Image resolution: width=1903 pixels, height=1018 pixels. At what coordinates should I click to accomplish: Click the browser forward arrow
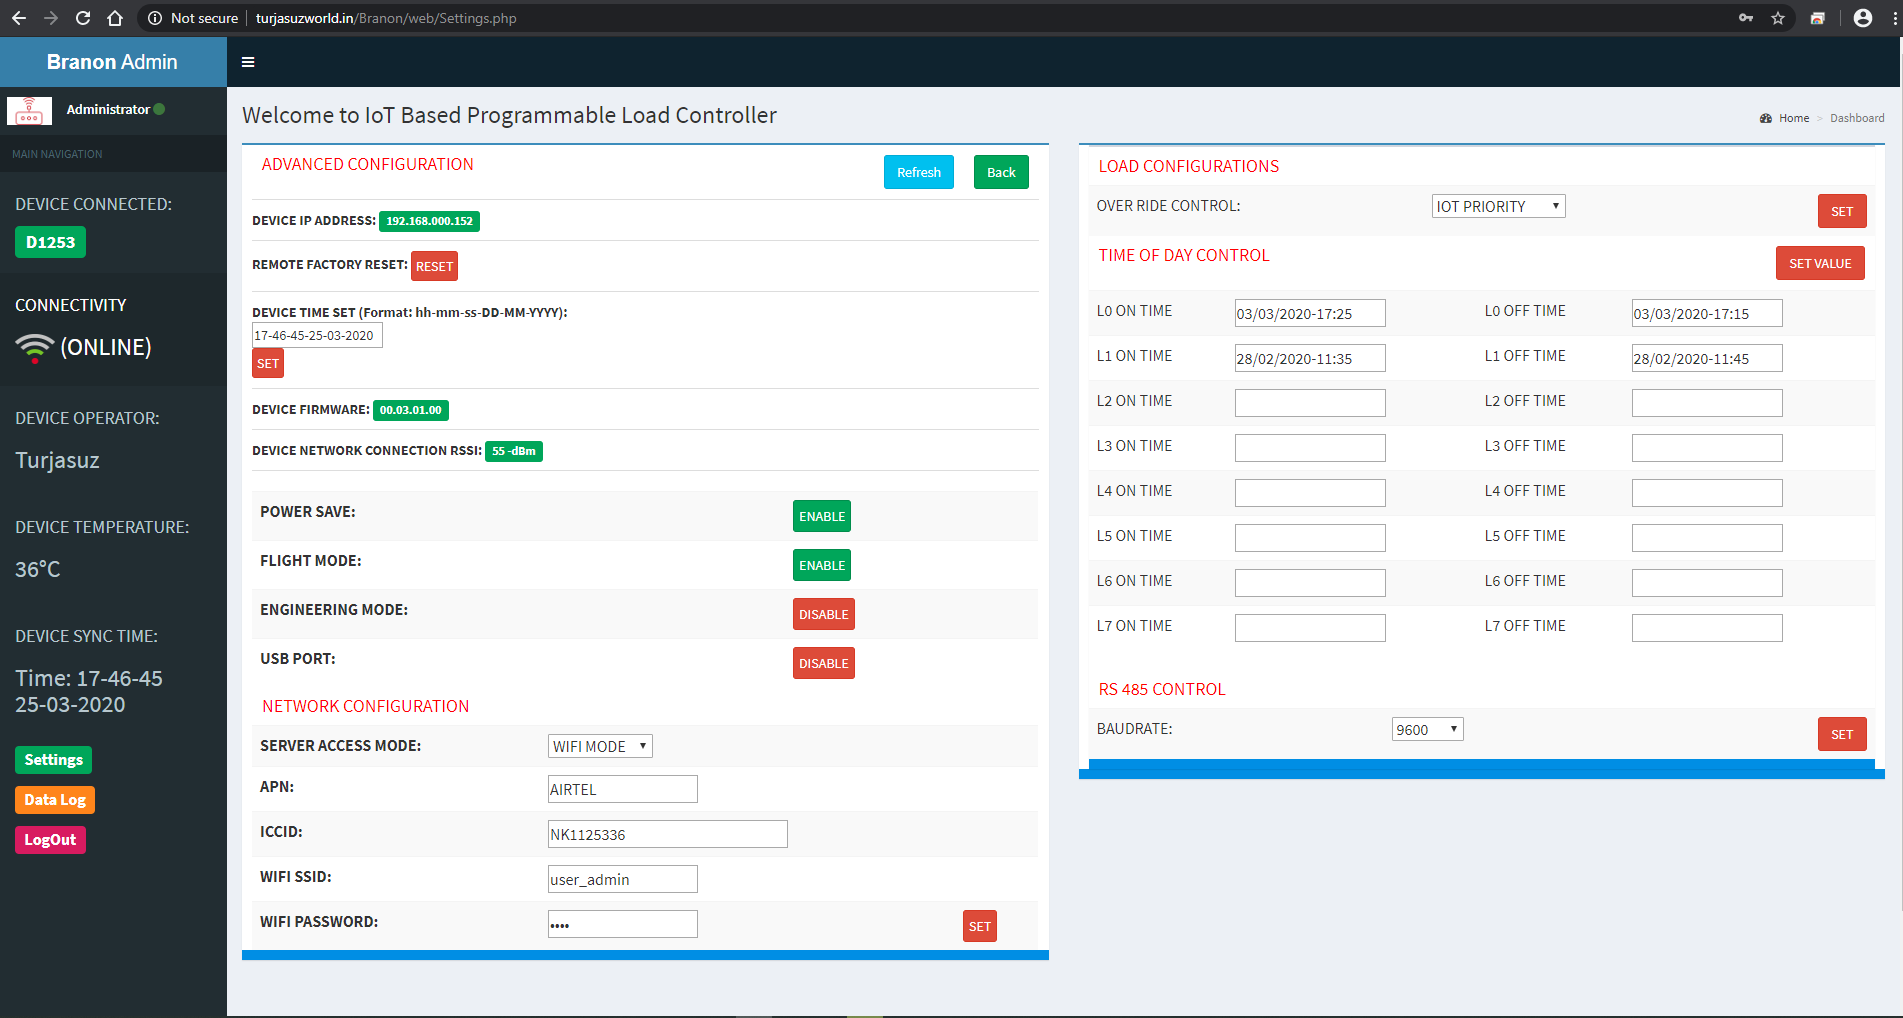51,18
